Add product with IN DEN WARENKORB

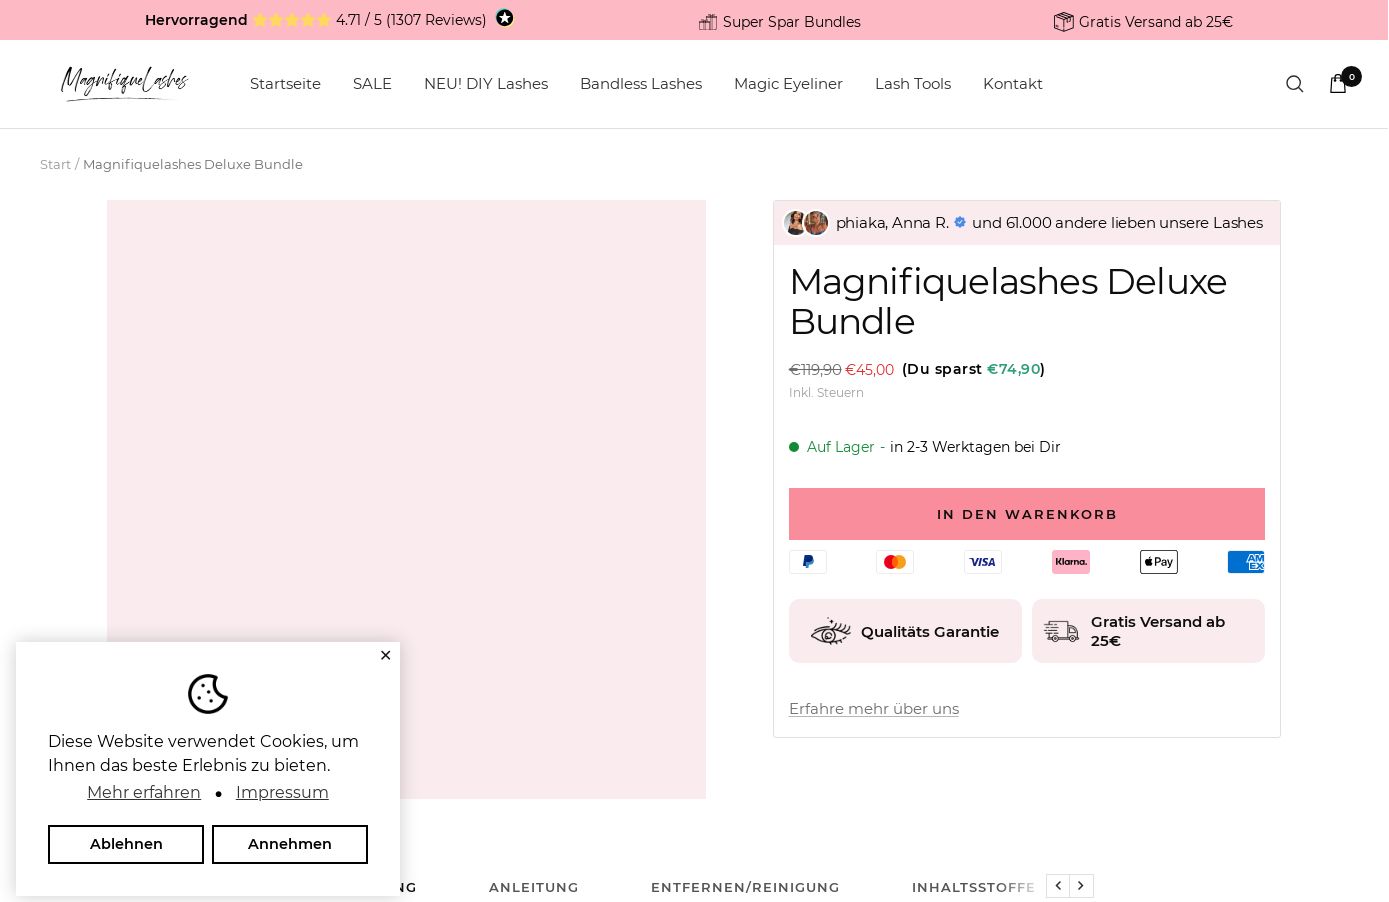(1027, 514)
